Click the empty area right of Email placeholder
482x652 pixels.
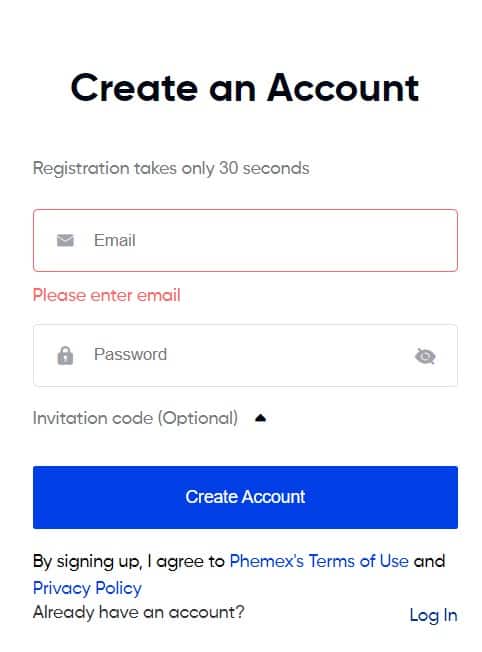[x=295, y=240]
